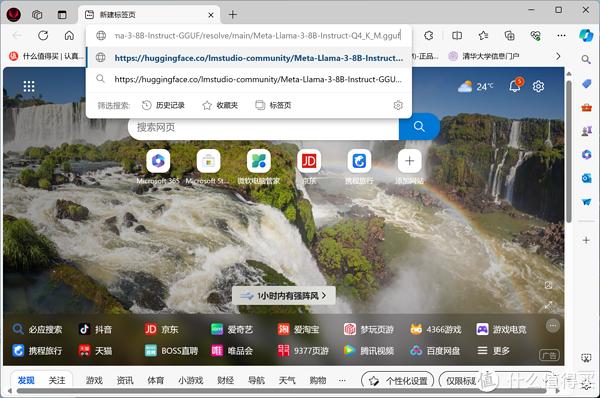Viewport: 600px width, 398px height.
Task: Open the 腾讯视频 link
Action: coord(368,351)
